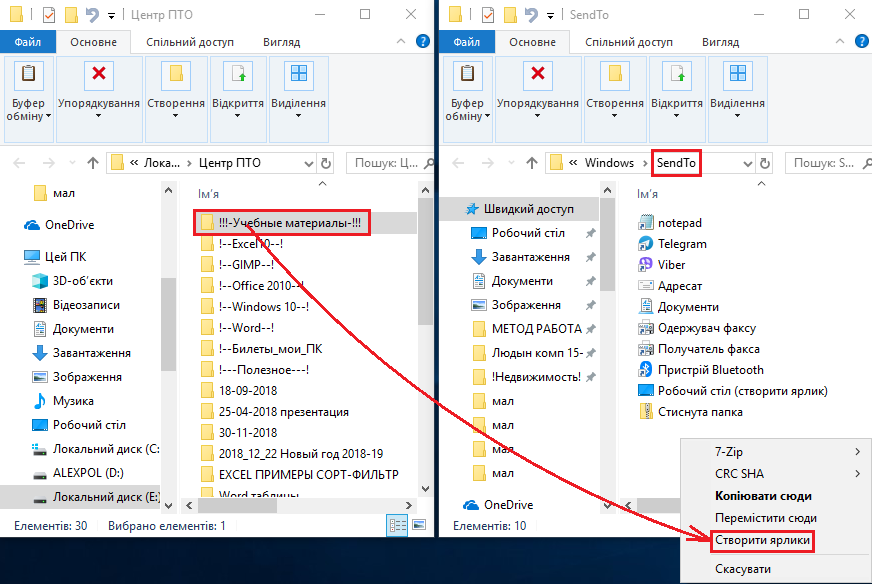Open Файл menu in SendTo window

point(467,42)
